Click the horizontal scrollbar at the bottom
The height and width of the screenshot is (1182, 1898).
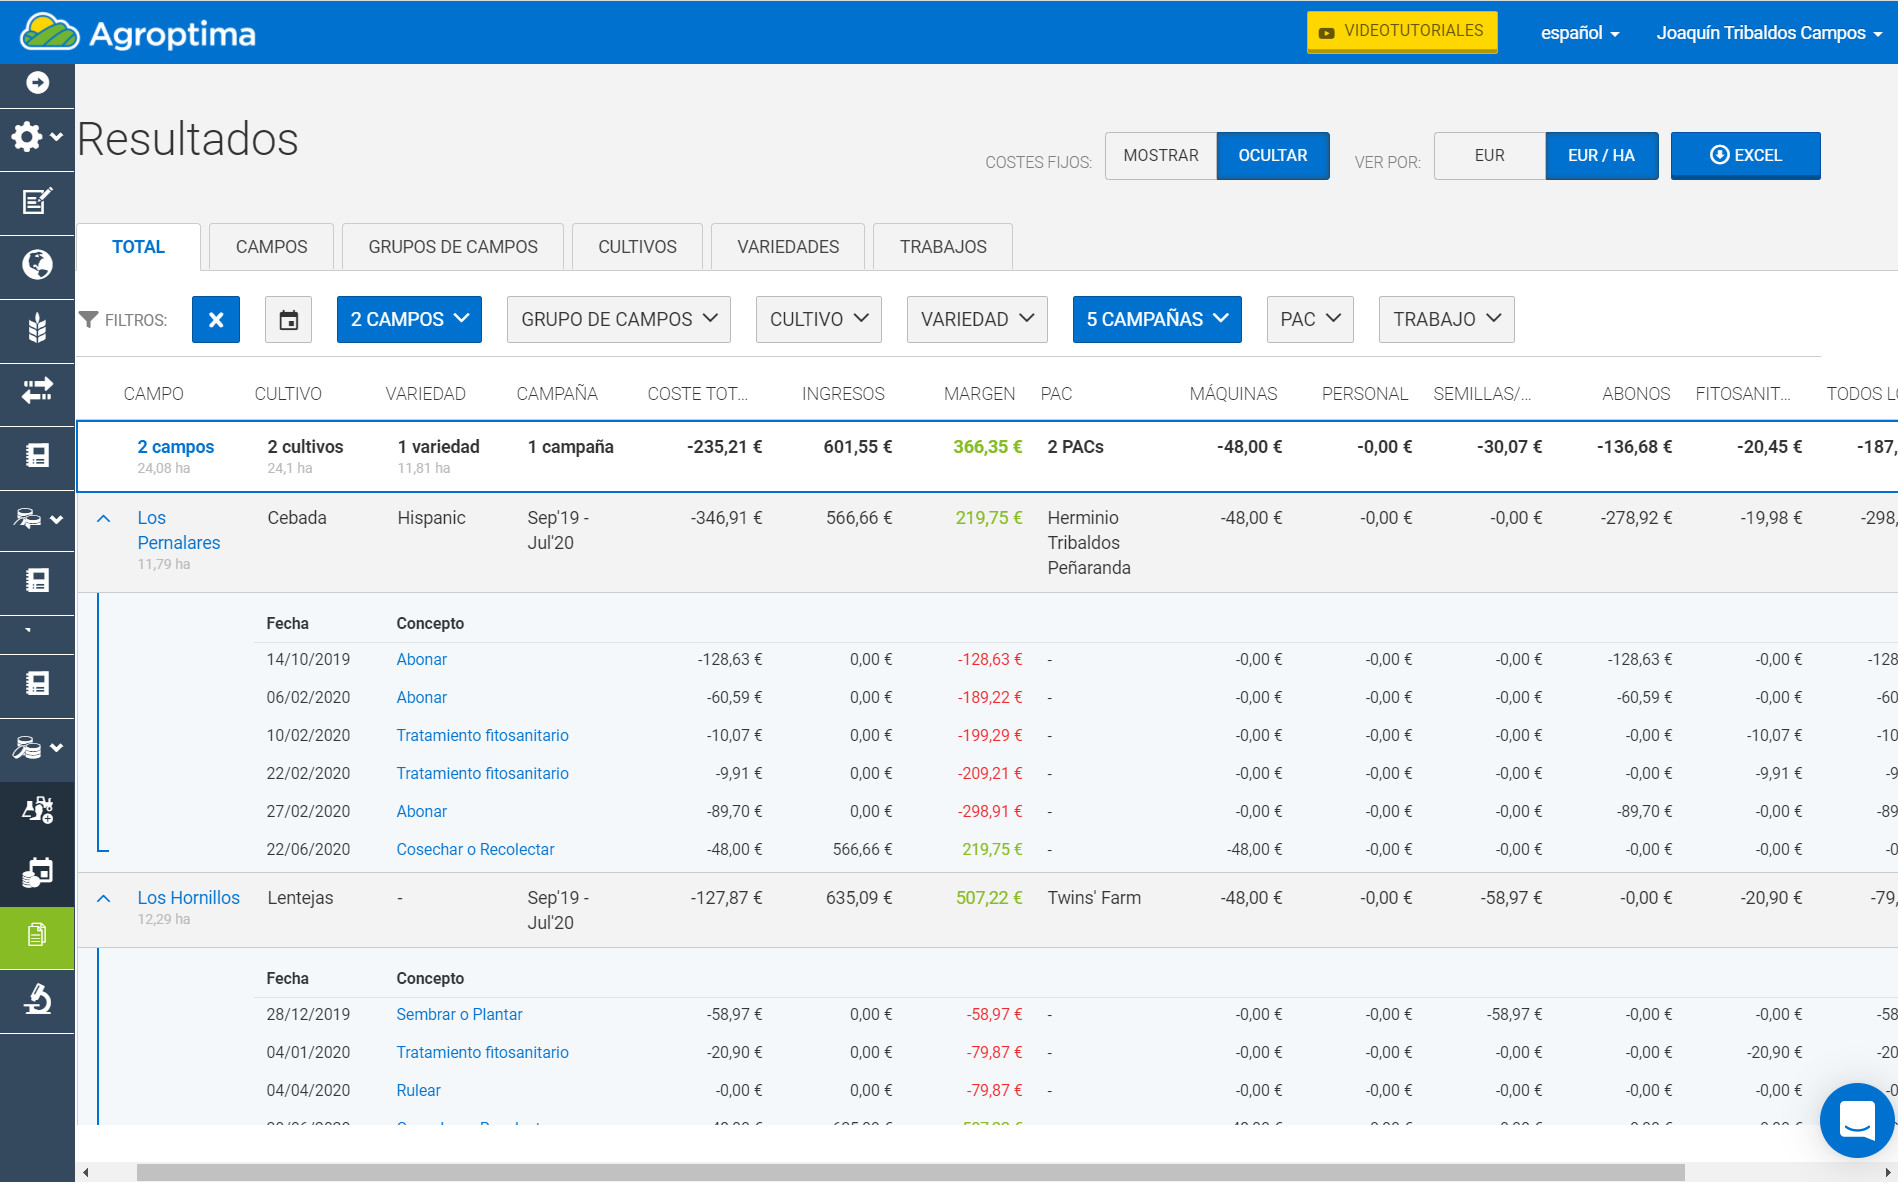pos(910,1172)
